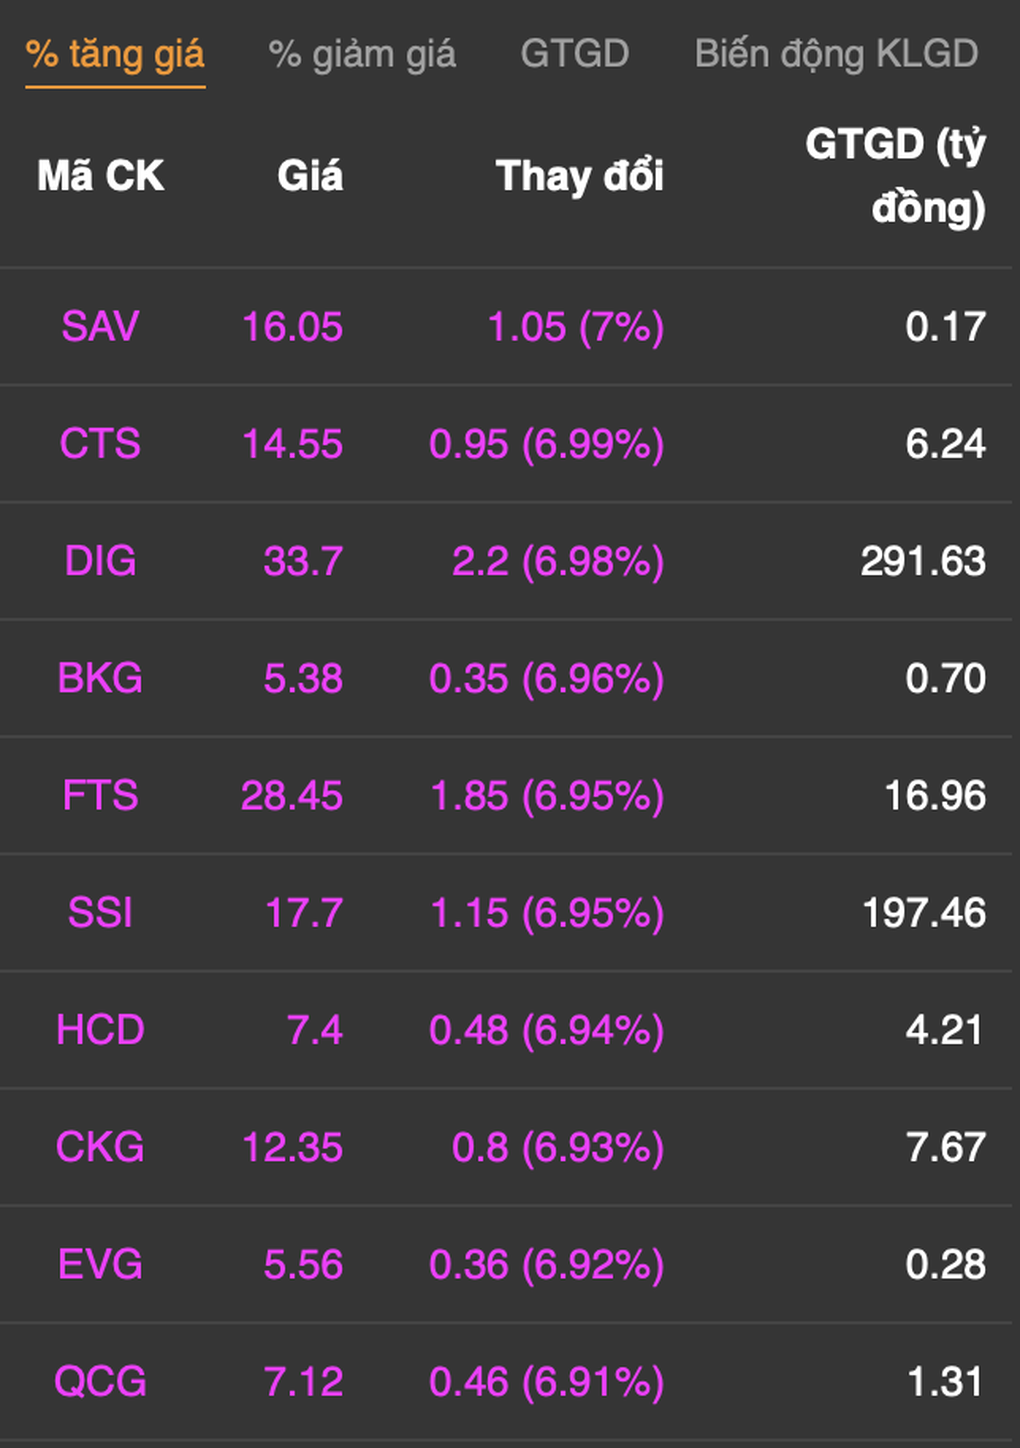Sort by GTGD (tỷ đồng) column header

(896, 176)
